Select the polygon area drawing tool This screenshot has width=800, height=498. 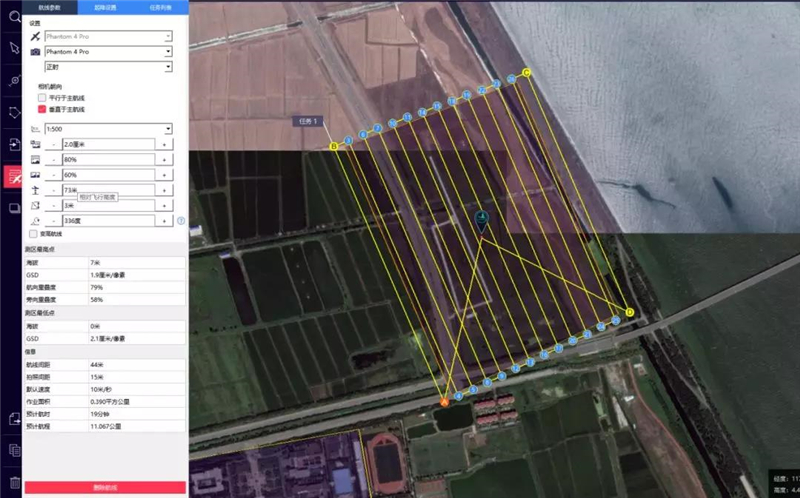click(x=14, y=112)
